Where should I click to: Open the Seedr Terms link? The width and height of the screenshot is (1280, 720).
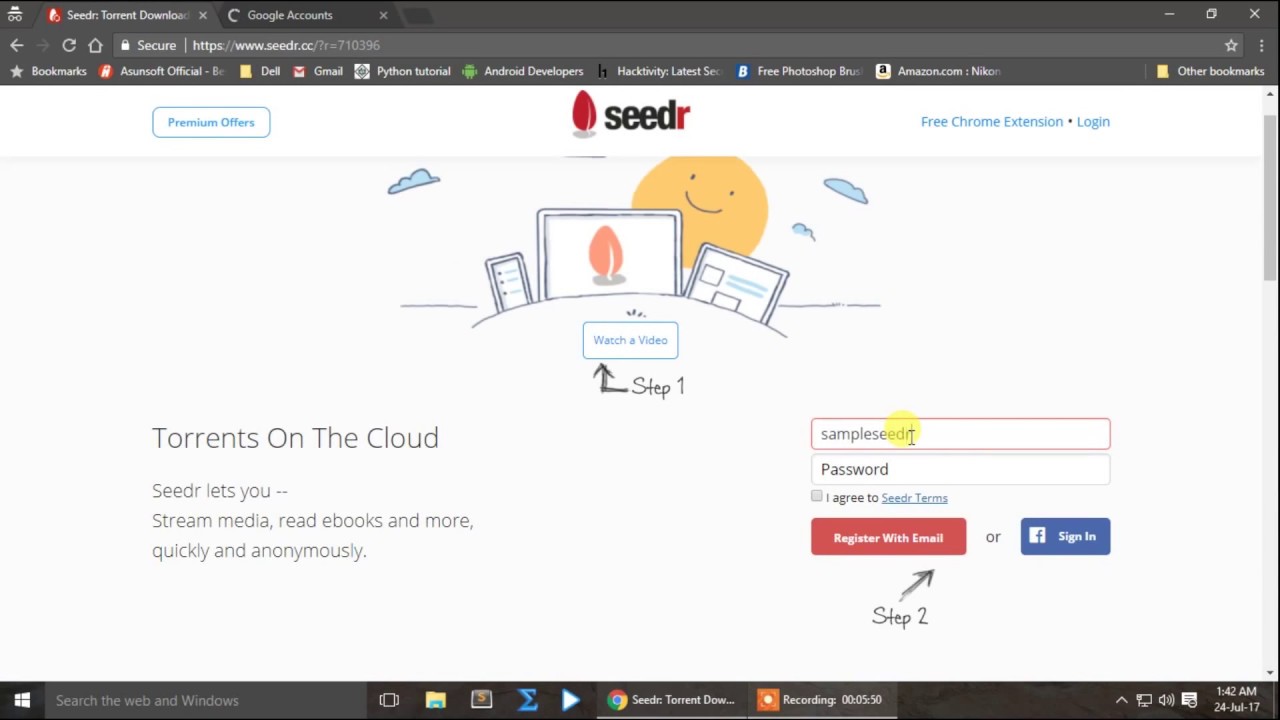914,497
